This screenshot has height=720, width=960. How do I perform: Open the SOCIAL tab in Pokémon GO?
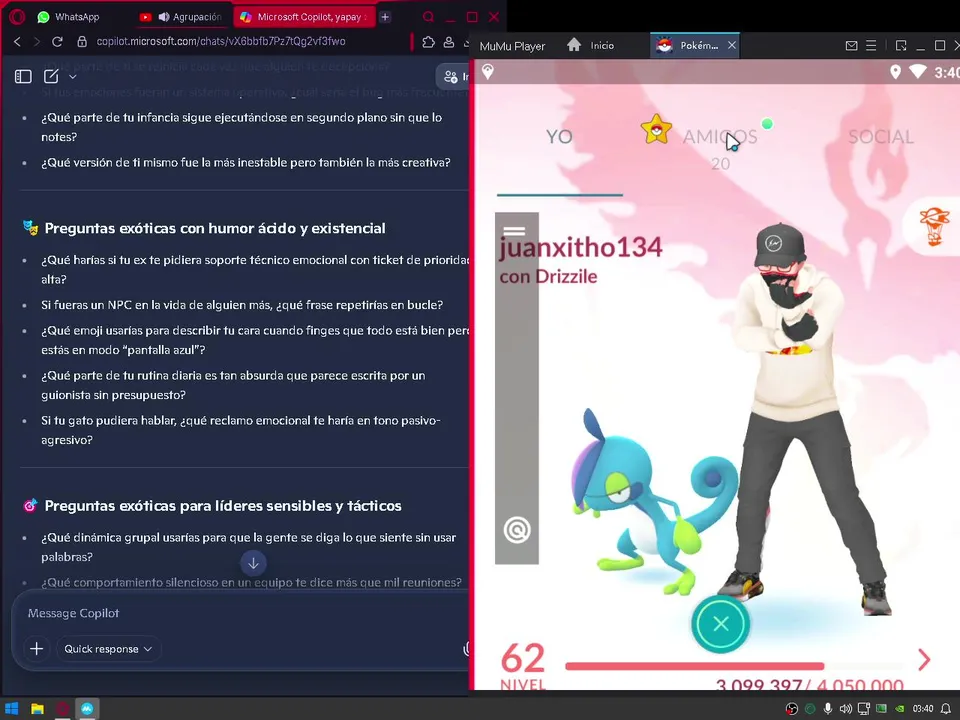(880, 137)
